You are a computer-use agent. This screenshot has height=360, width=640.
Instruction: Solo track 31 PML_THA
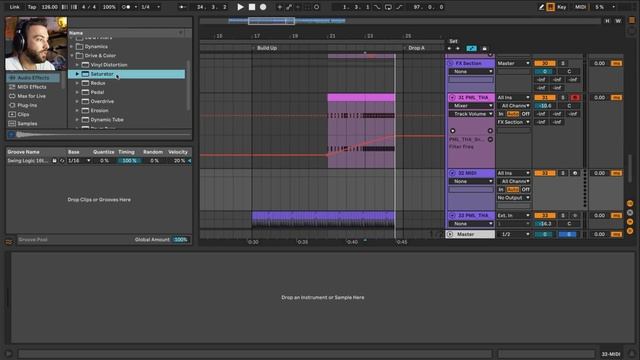(x=563, y=98)
